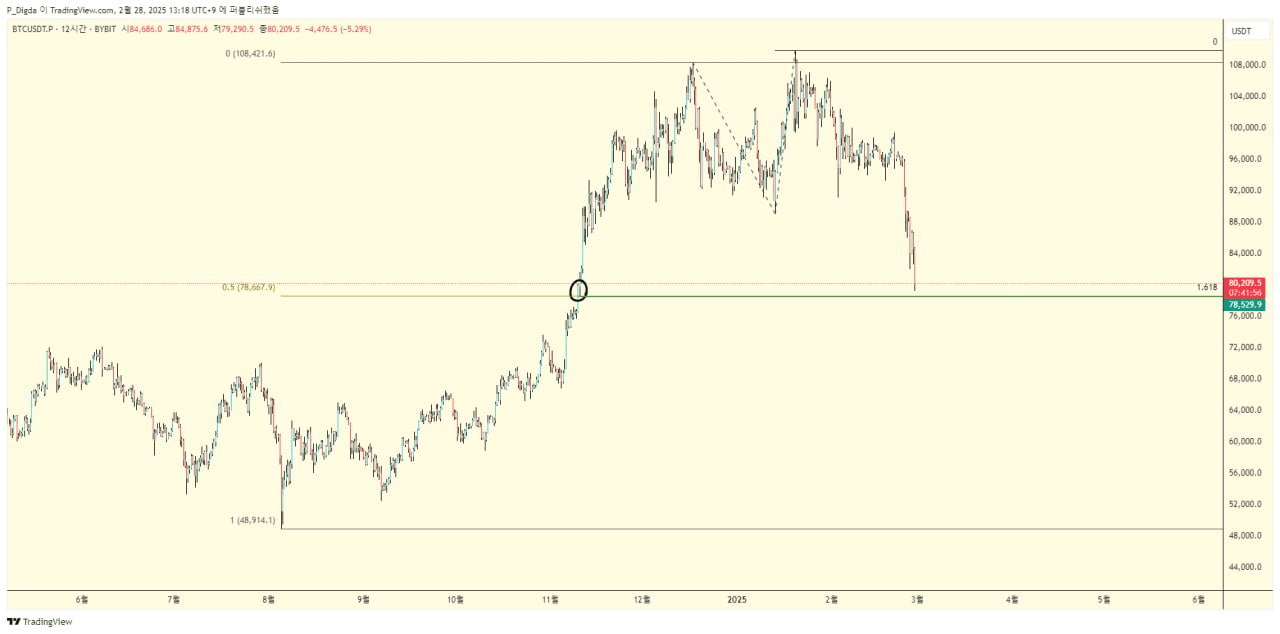
Task: Click the 11월 time axis label
Action: 550,600
